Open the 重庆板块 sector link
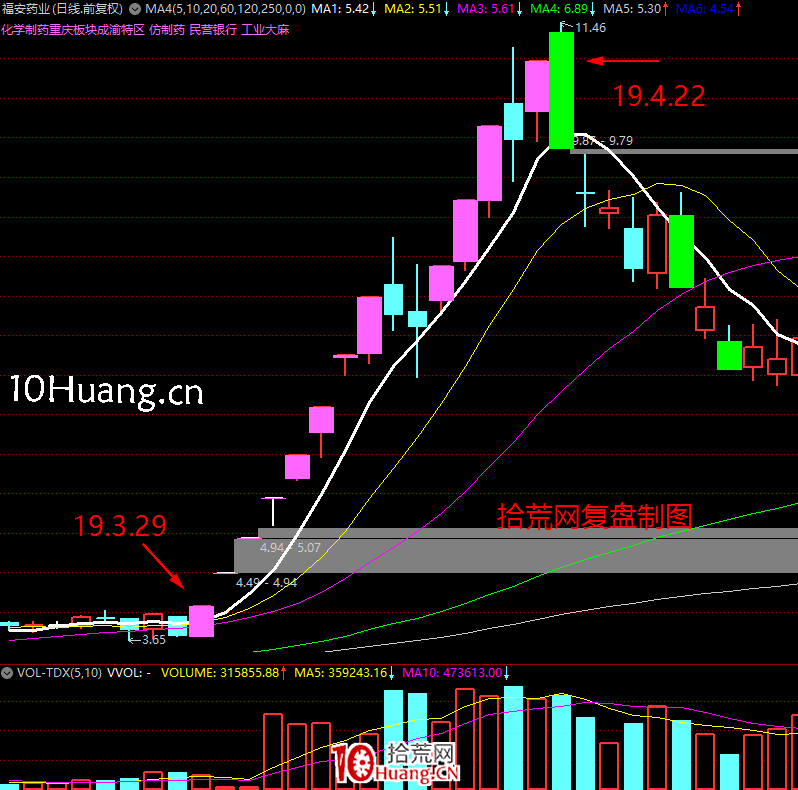 coord(73,30)
